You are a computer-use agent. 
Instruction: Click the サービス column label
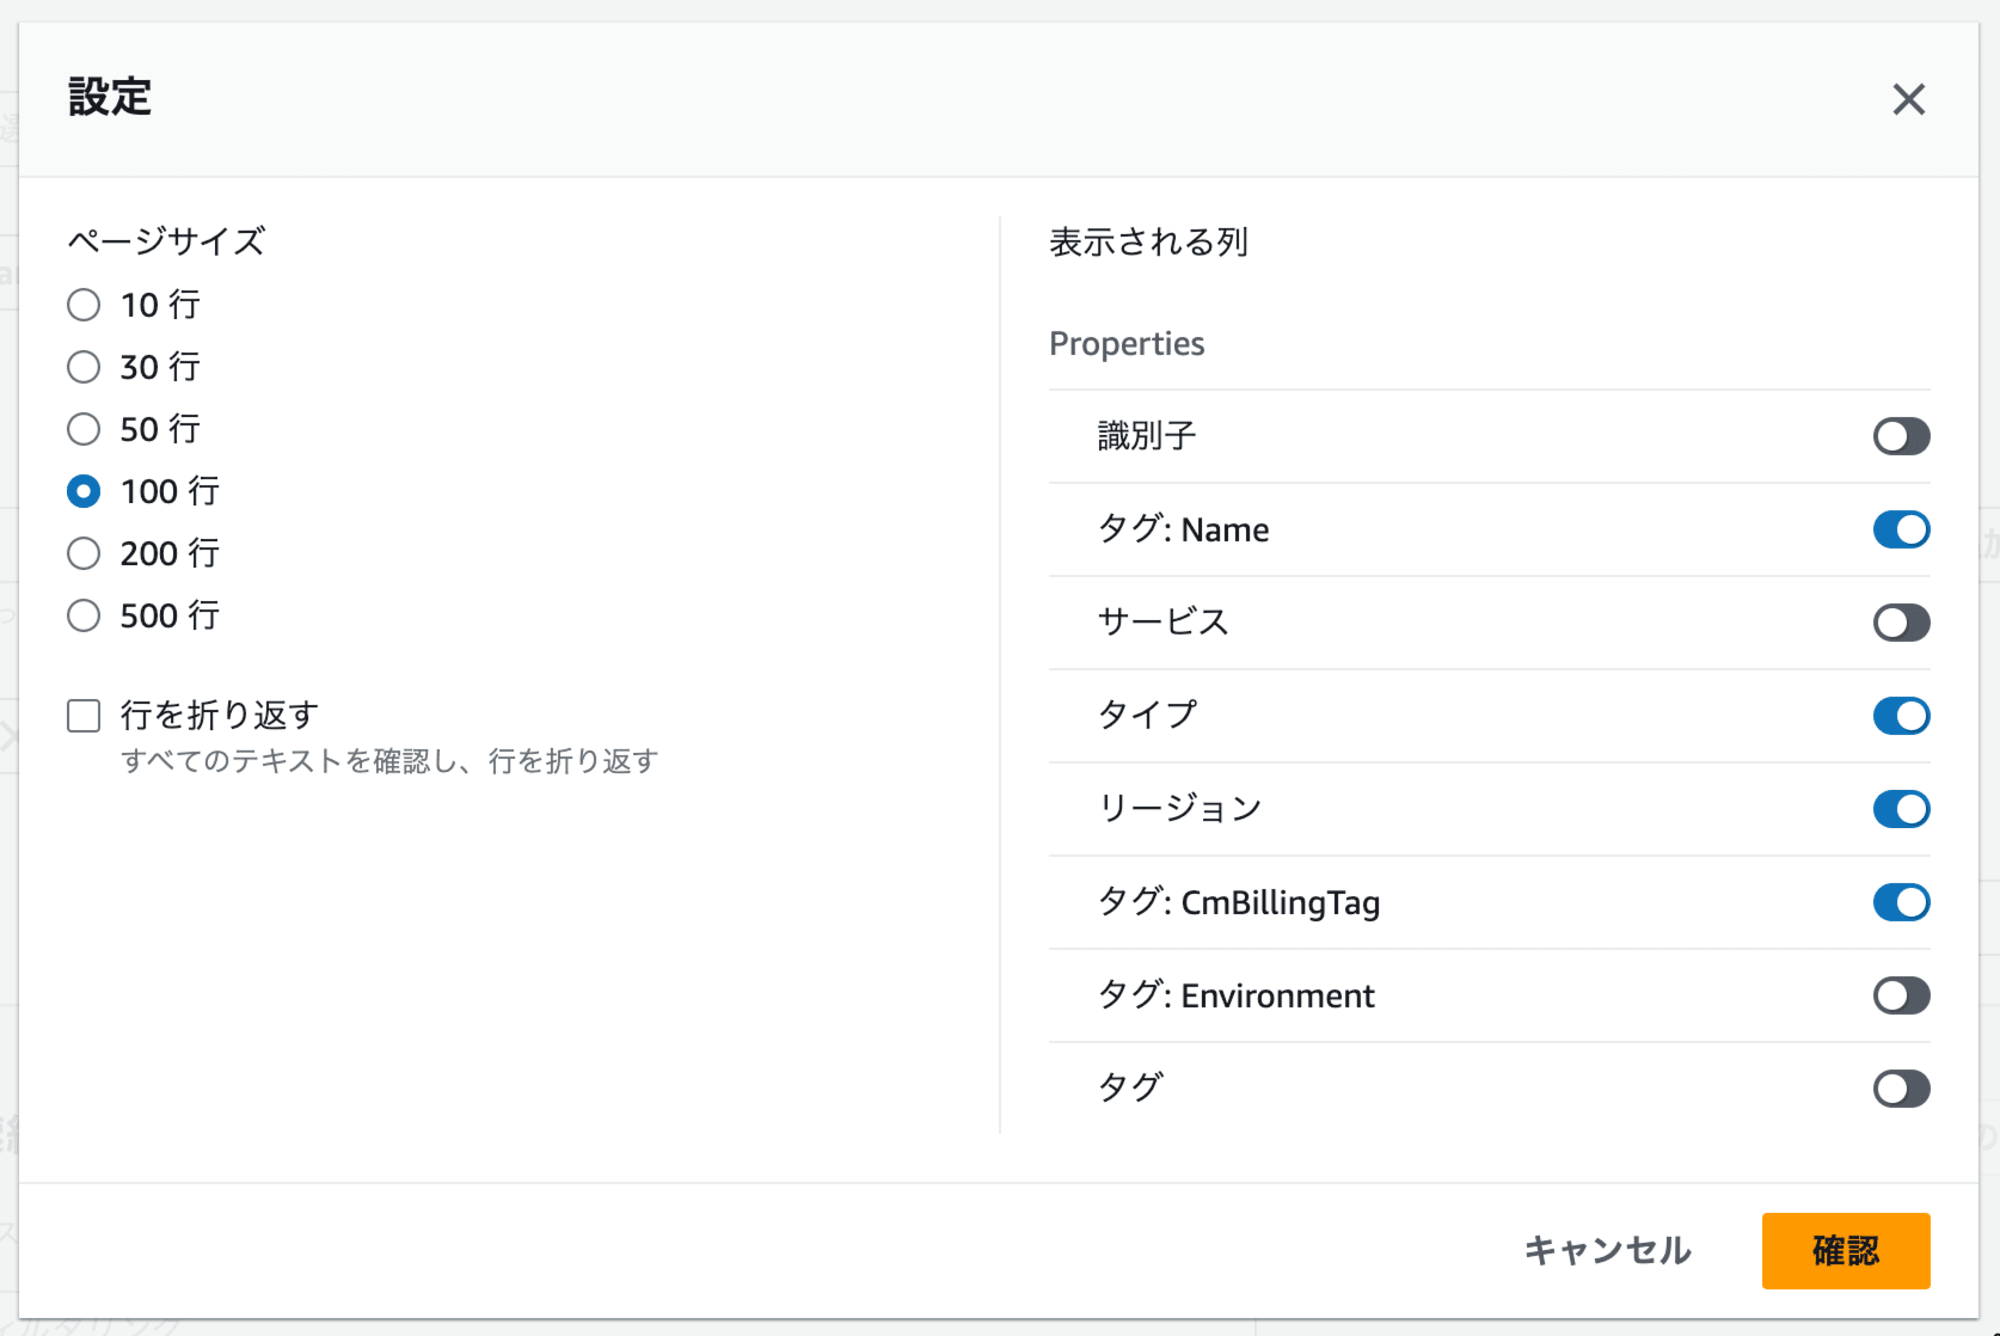click(x=1163, y=622)
